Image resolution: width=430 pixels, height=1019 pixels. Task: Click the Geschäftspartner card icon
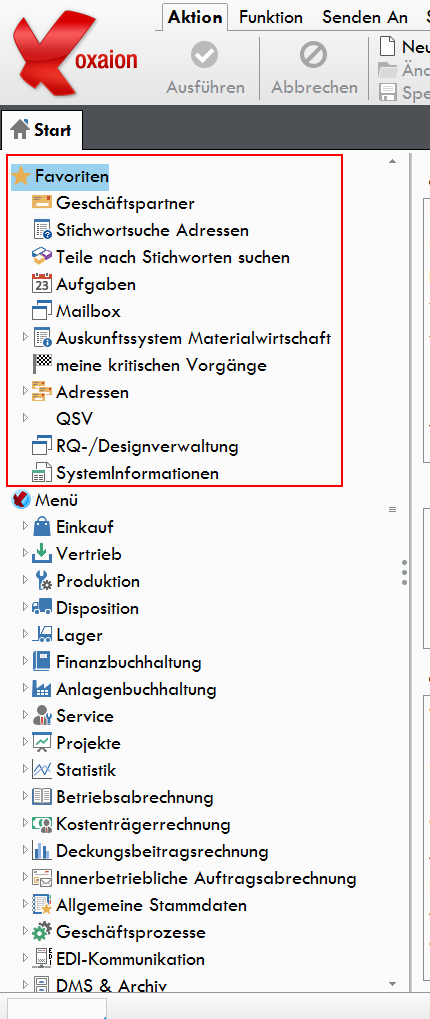click(x=42, y=203)
